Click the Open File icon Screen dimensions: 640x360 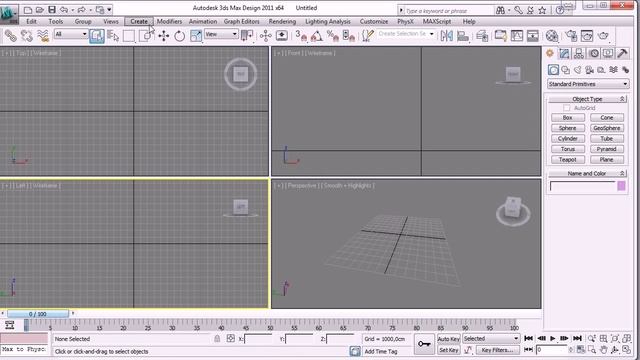coord(40,9)
